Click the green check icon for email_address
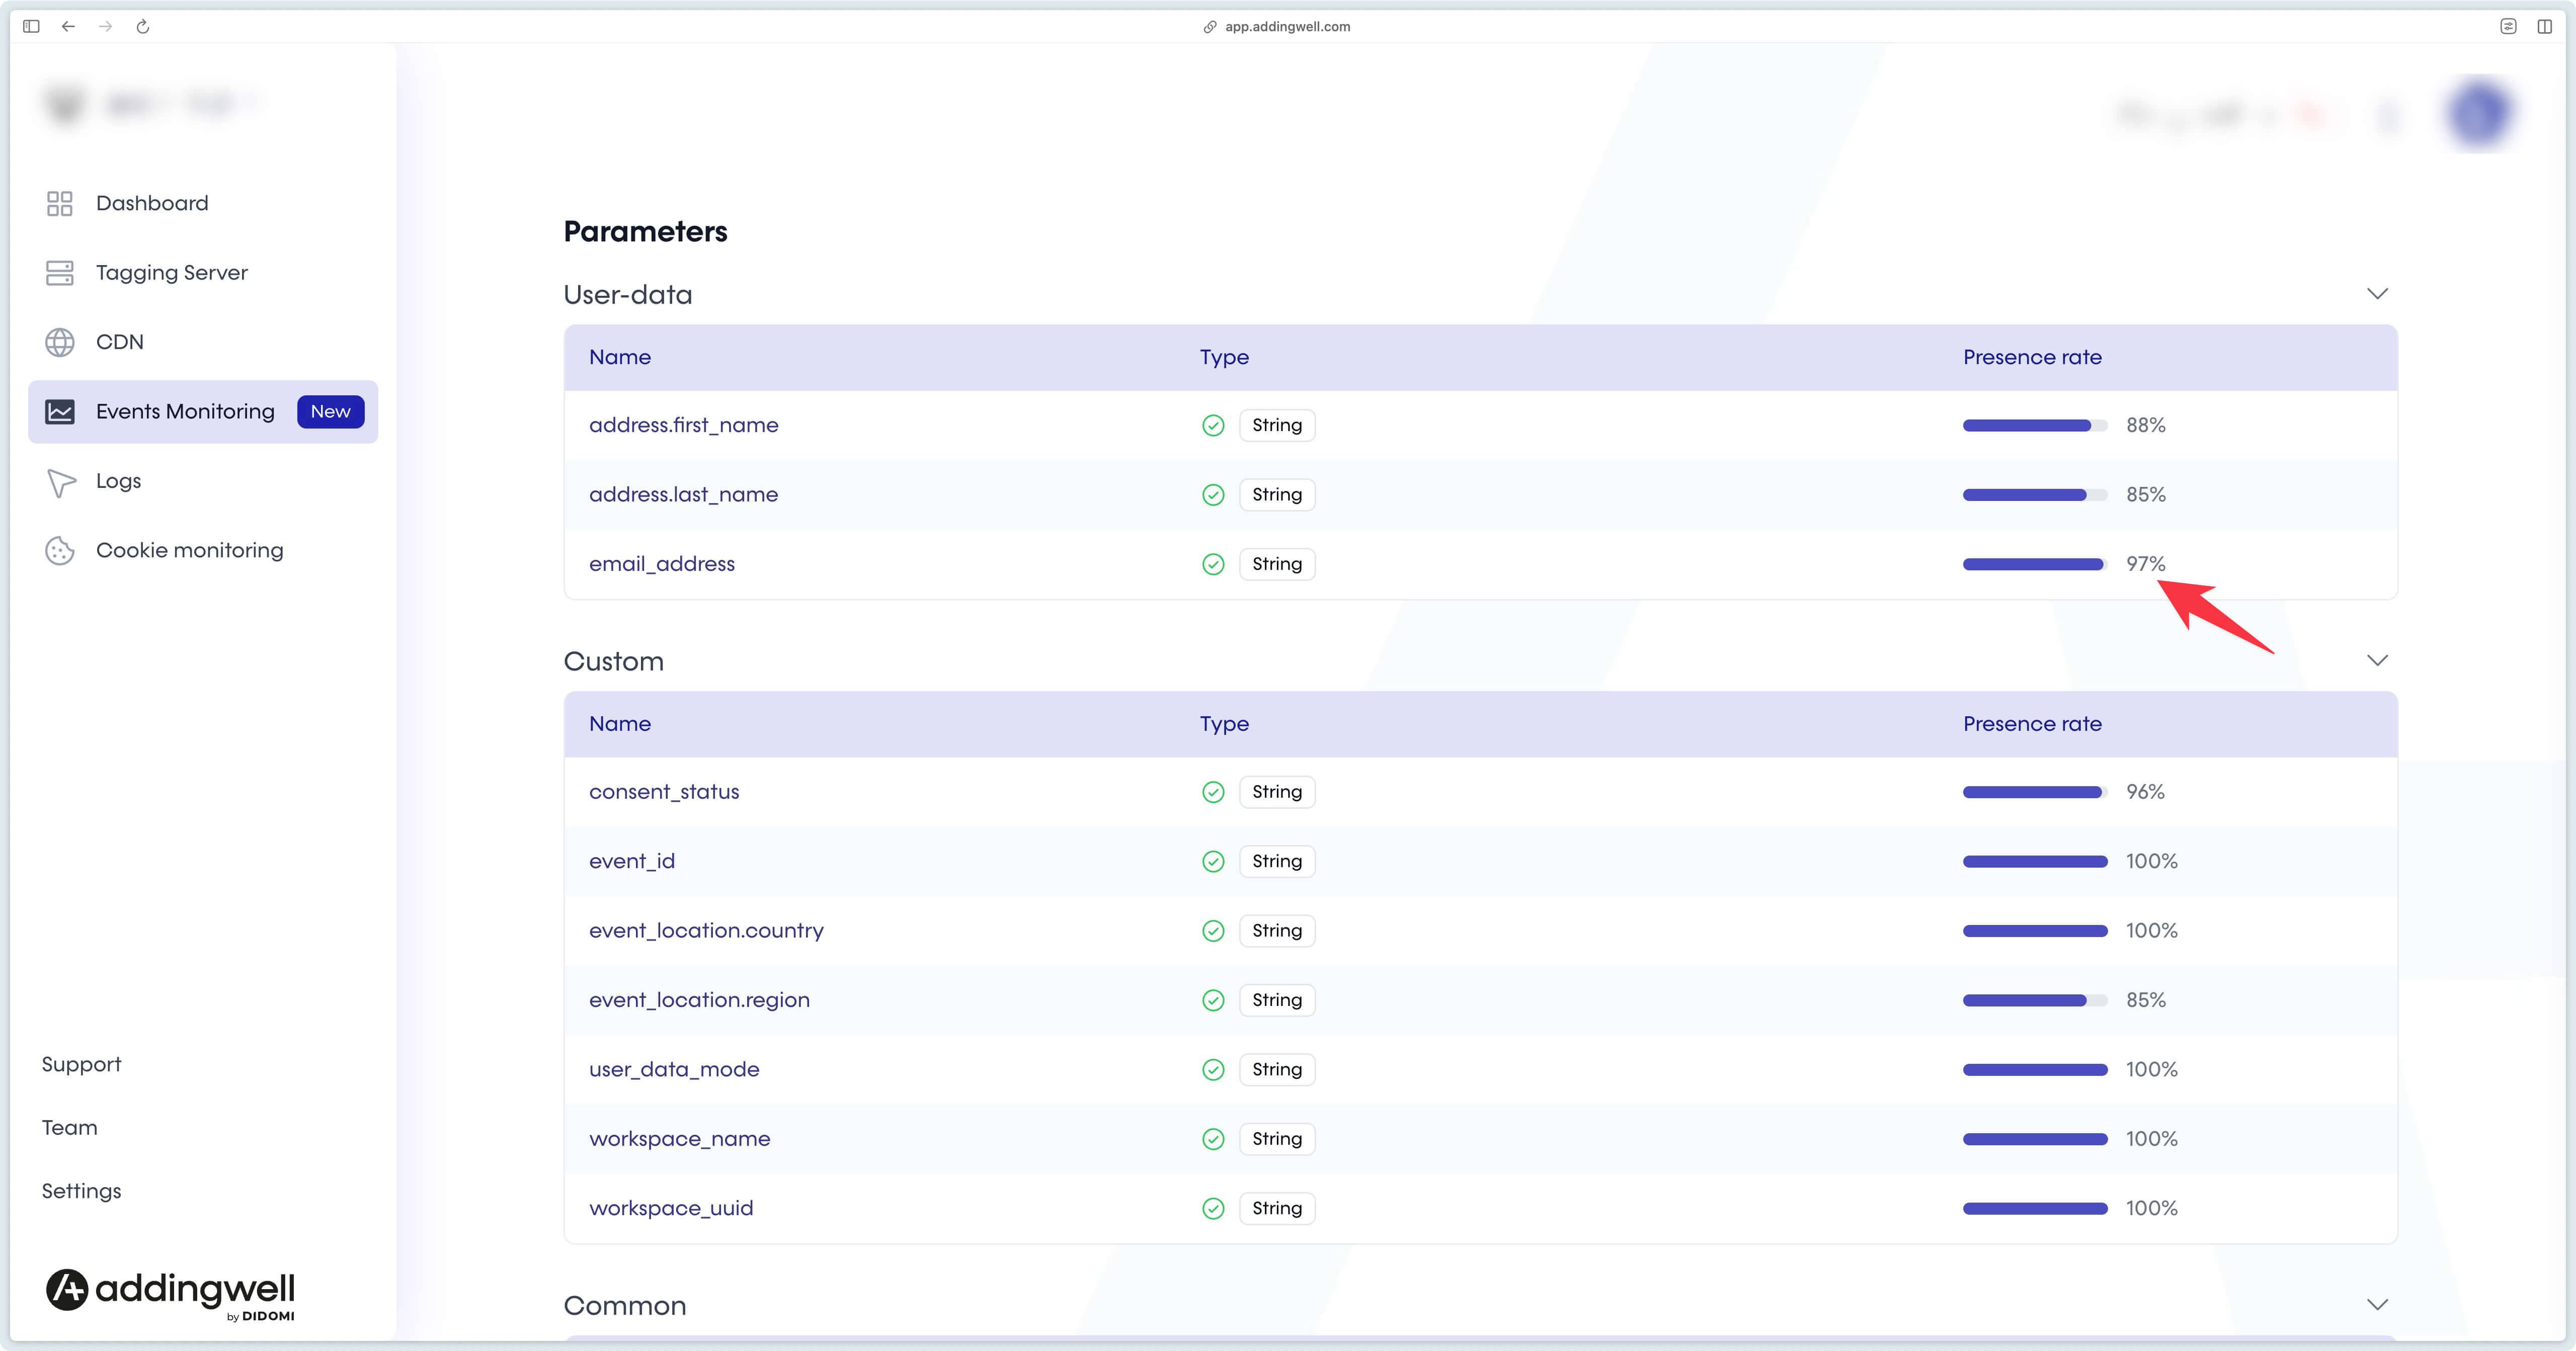This screenshot has height=1351, width=2576. [x=1213, y=565]
